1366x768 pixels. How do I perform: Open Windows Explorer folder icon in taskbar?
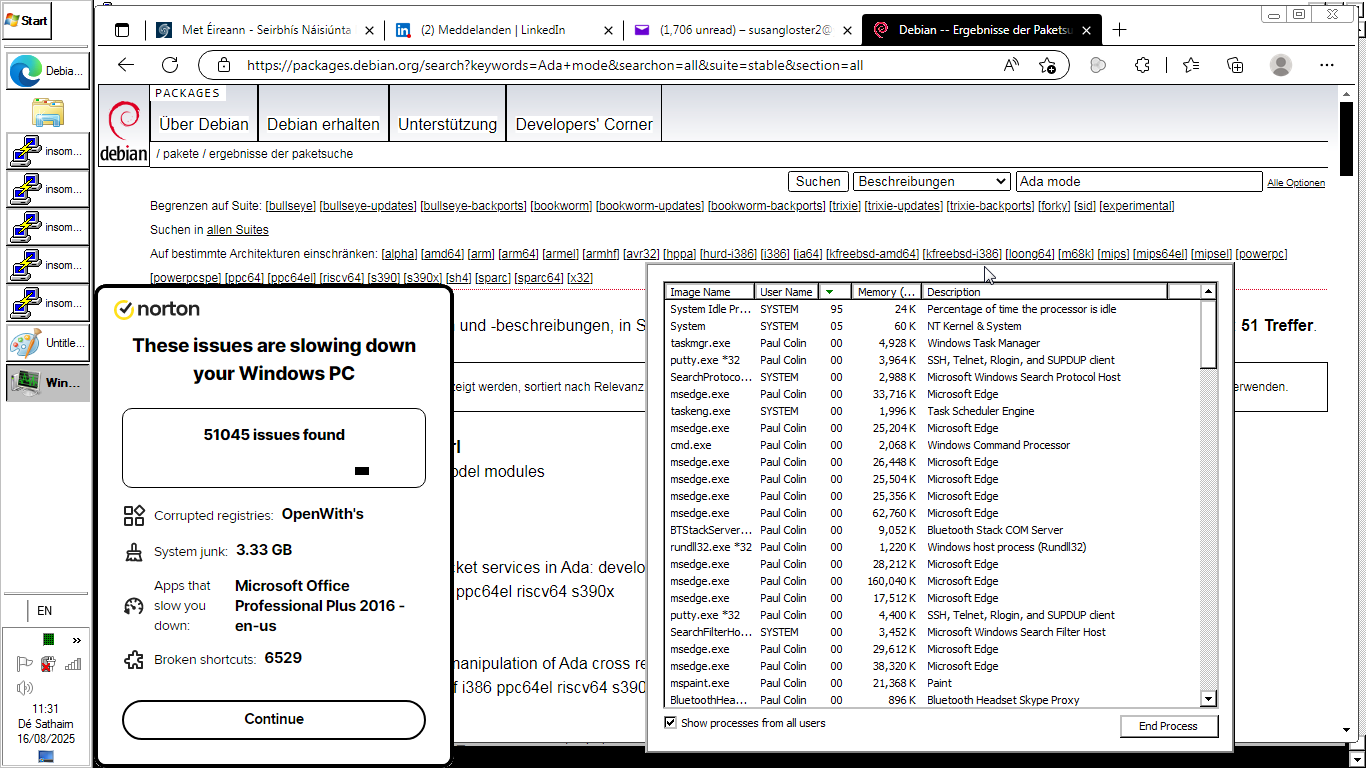[x=48, y=112]
